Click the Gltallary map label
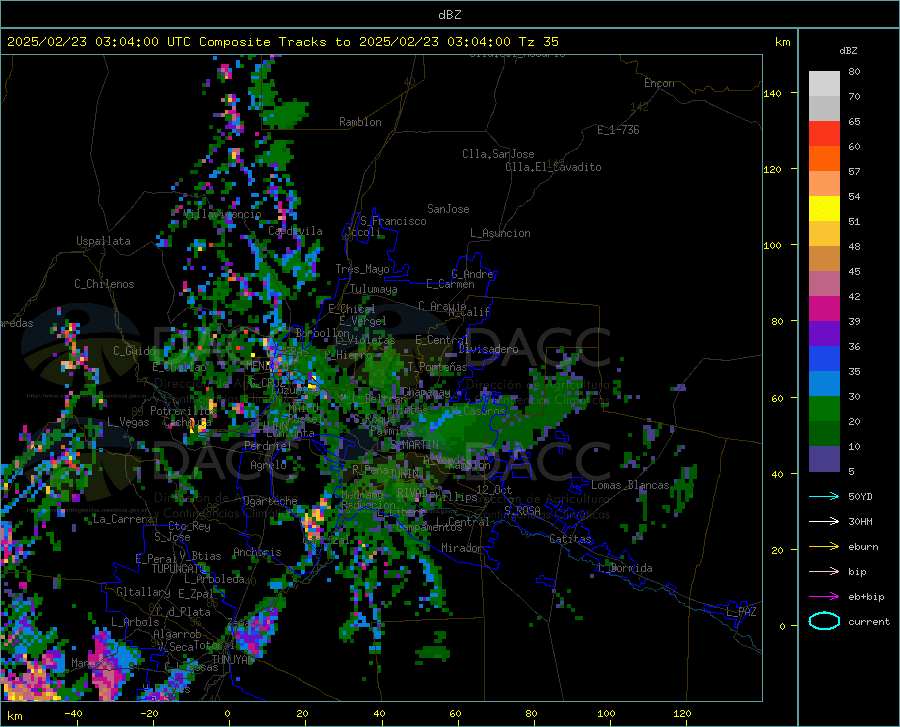 143,592
